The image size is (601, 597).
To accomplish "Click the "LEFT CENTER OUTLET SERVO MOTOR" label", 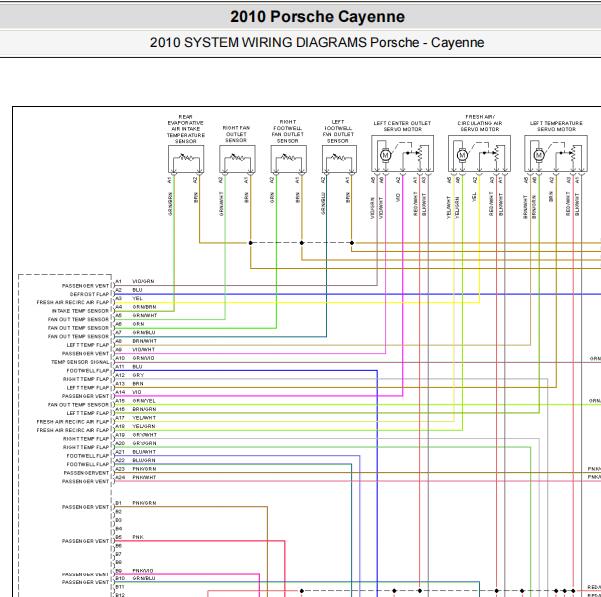I will [402, 126].
